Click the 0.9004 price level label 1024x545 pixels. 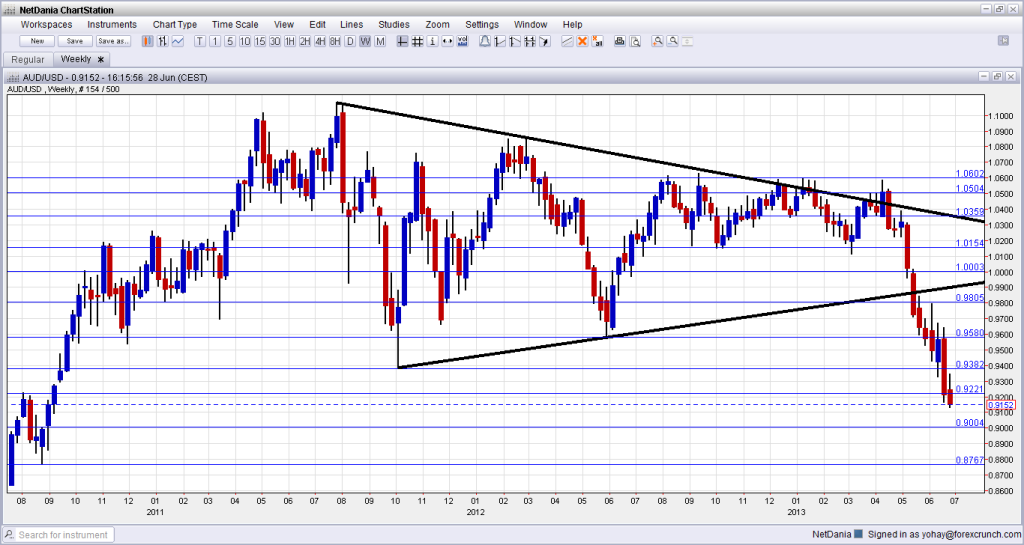pyautogui.click(x=970, y=423)
